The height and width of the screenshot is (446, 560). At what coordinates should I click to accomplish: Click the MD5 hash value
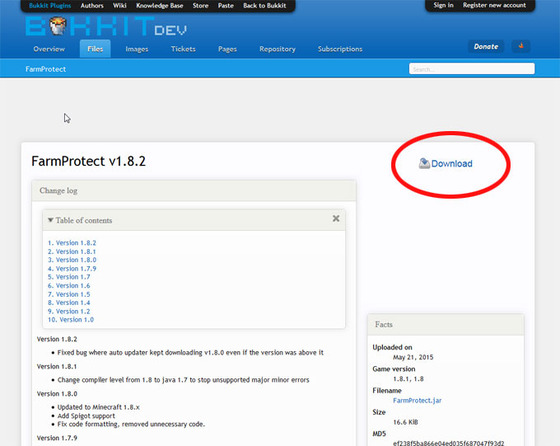click(x=448, y=443)
